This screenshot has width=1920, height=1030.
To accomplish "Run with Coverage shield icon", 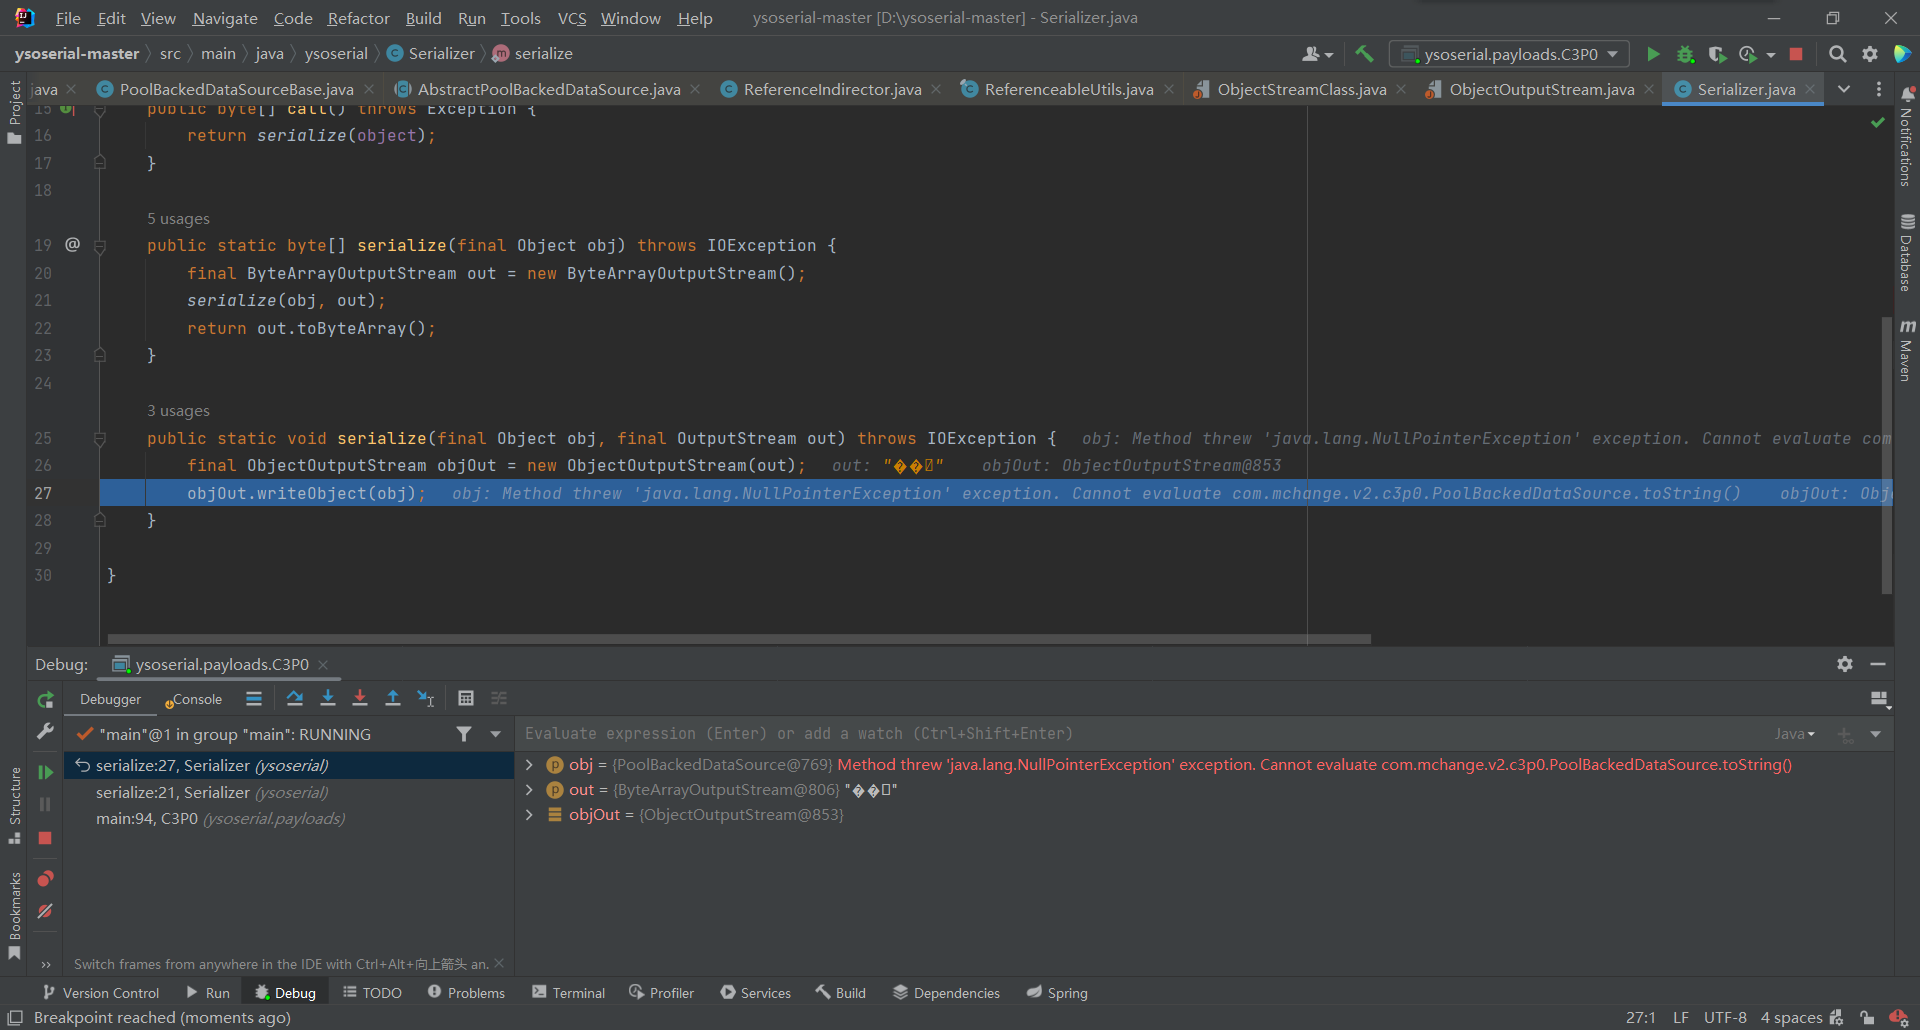I will [1717, 54].
